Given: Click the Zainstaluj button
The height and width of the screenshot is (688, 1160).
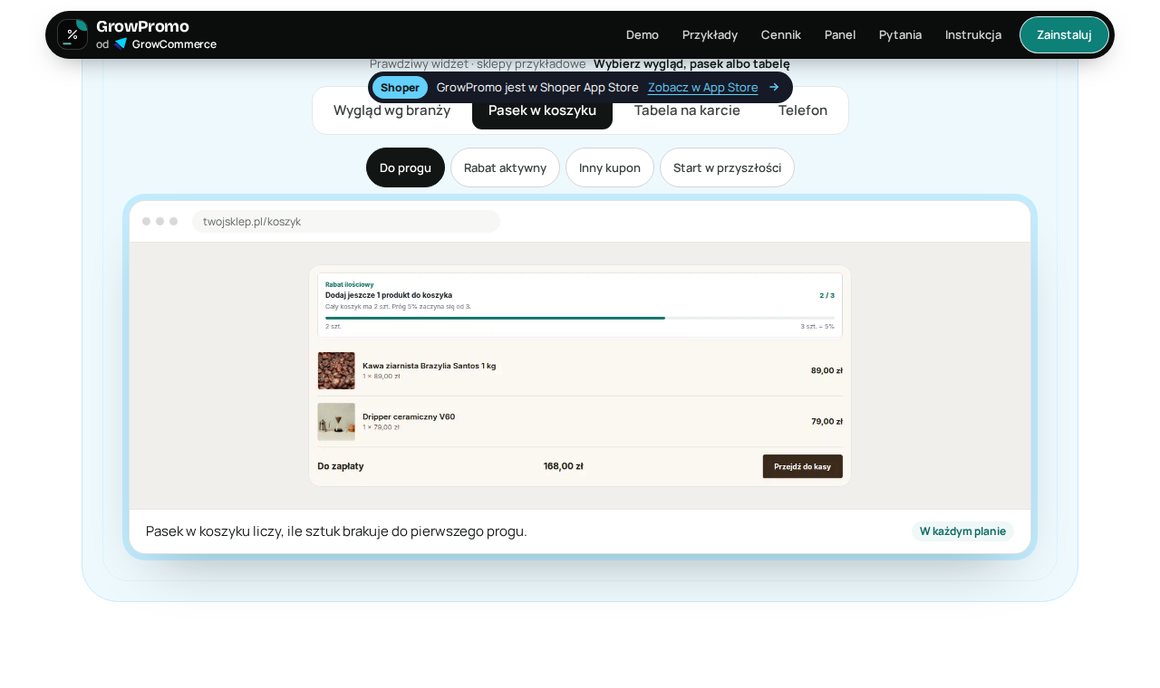Looking at the screenshot, I should [1064, 35].
